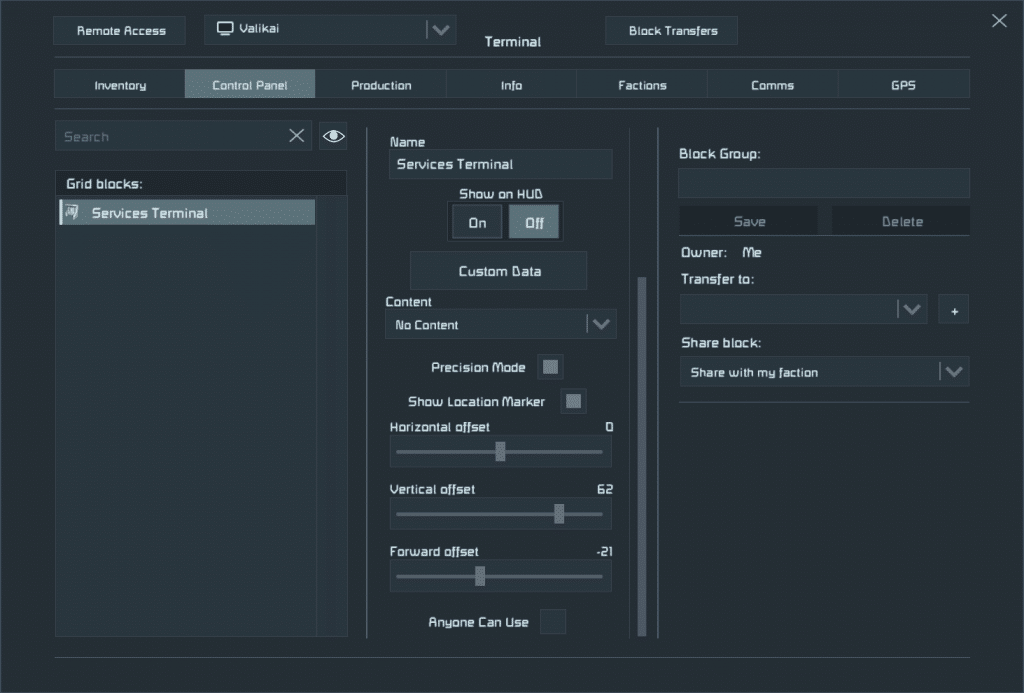Enable Precision Mode checkbox
Viewport: 1024px width, 693px height.
tap(550, 367)
